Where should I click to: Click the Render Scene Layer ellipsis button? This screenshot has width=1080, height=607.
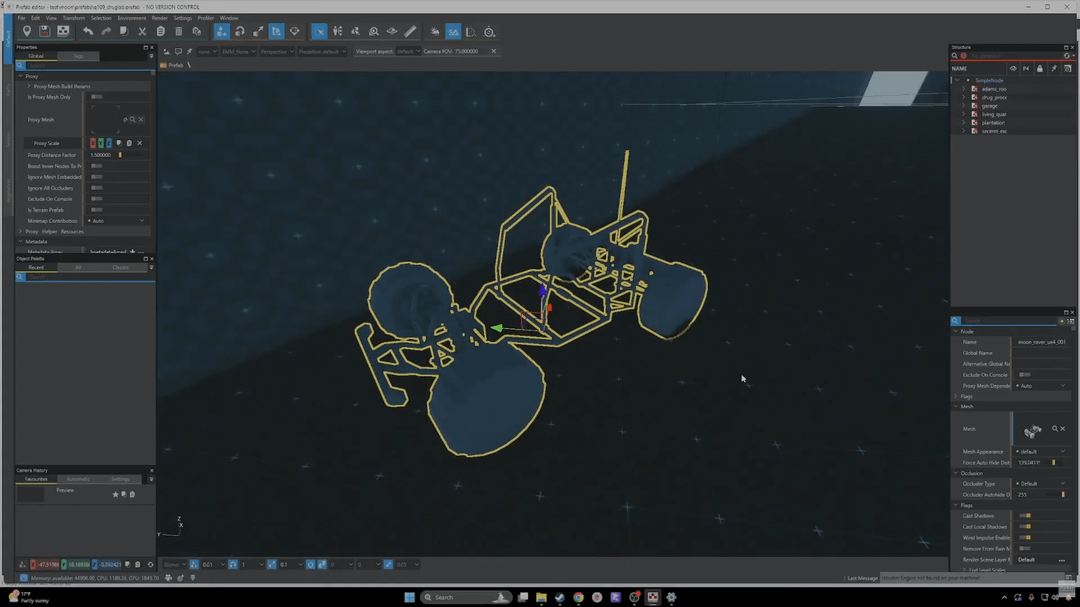click(1062, 560)
